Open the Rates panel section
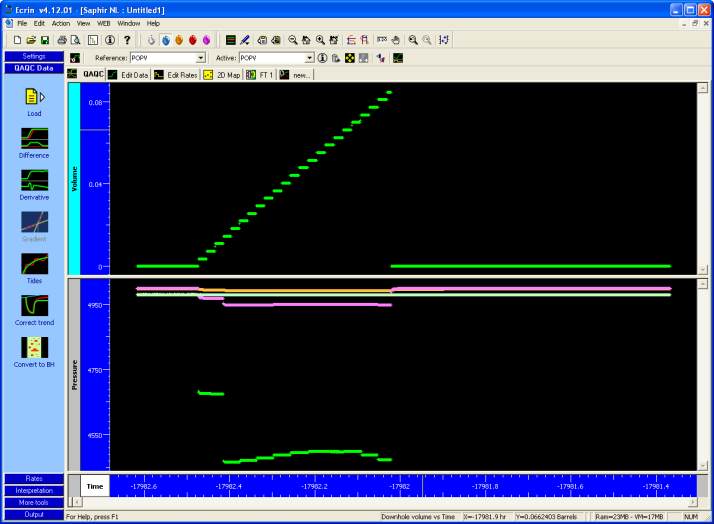The width and height of the screenshot is (714, 524). pyautogui.click(x=33, y=479)
